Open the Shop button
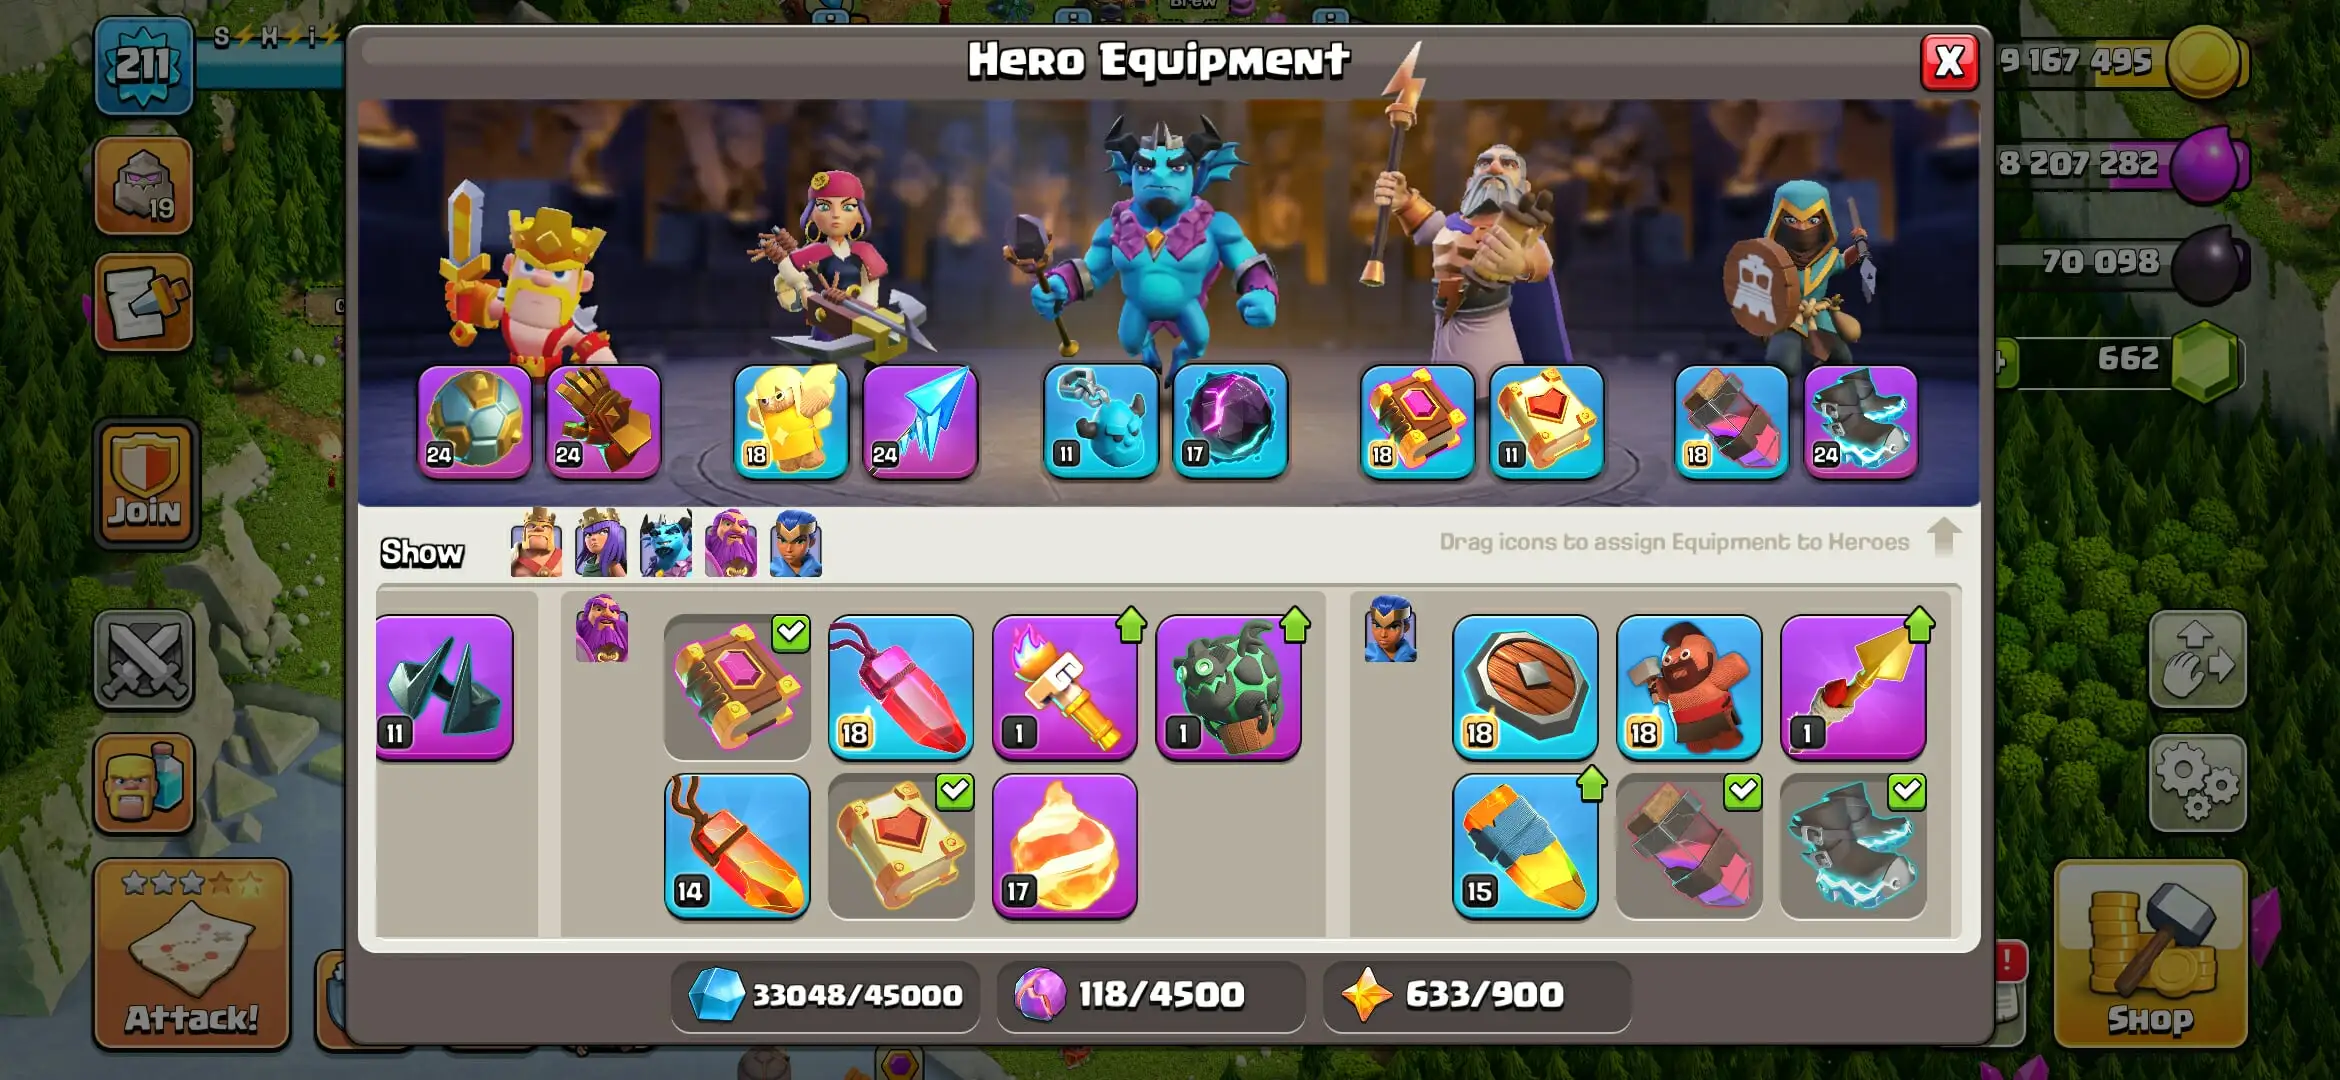This screenshot has width=2340, height=1080. pyautogui.click(x=2151, y=954)
